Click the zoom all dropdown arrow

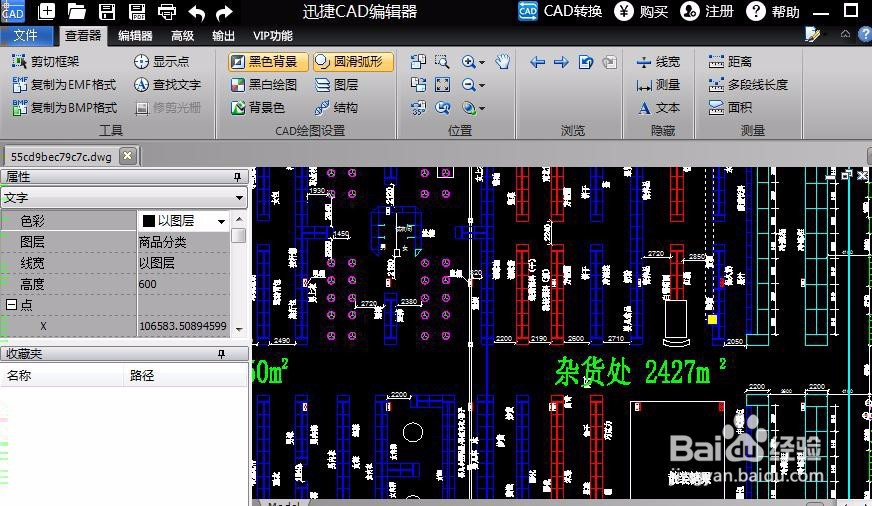[482, 108]
